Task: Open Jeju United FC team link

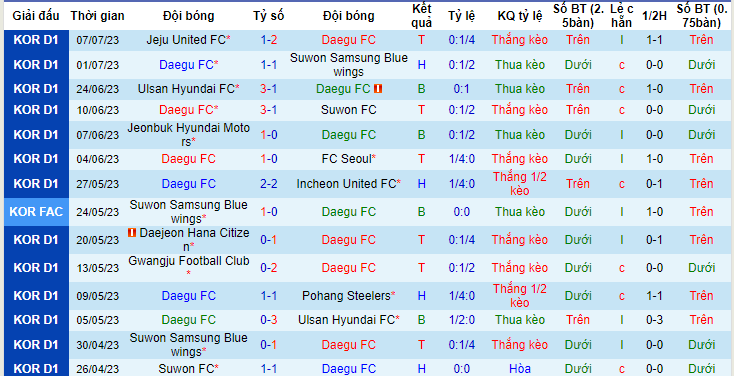Action: click(x=188, y=40)
